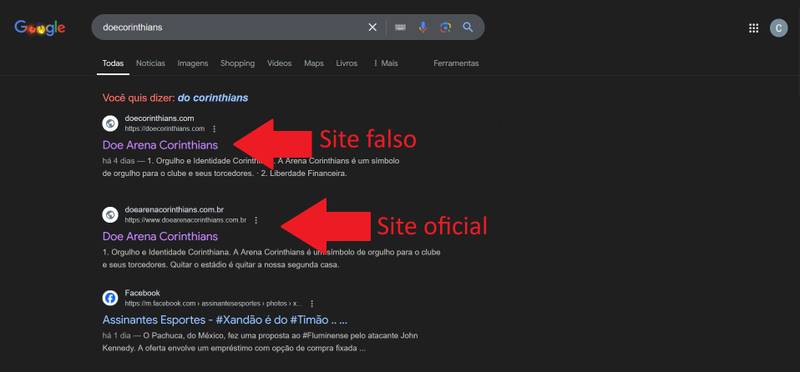800x372 pixels.
Task: Switch to the Livros tab
Action: click(x=346, y=63)
